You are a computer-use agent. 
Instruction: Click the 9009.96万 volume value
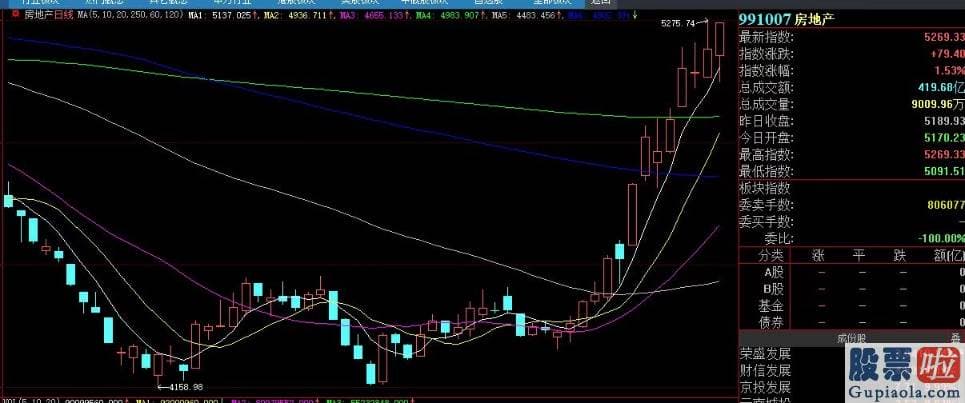tap(936, 105)
